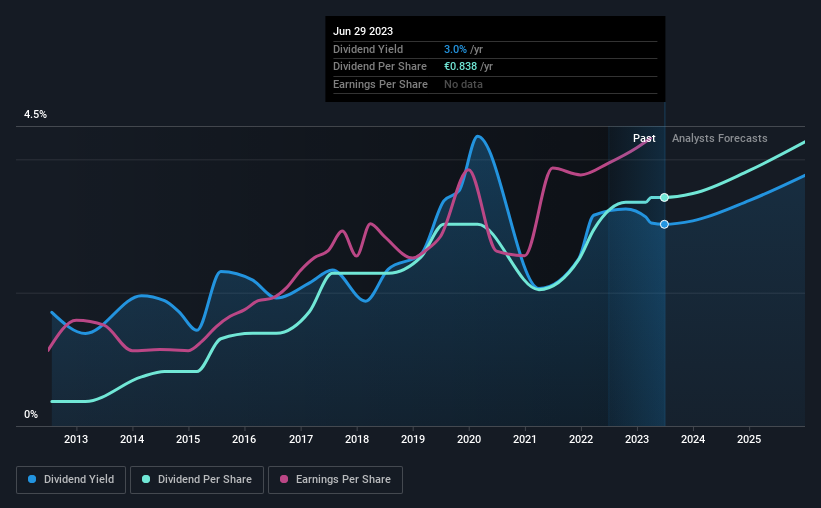Click the 2016 x-axis label

coord(244,439)
